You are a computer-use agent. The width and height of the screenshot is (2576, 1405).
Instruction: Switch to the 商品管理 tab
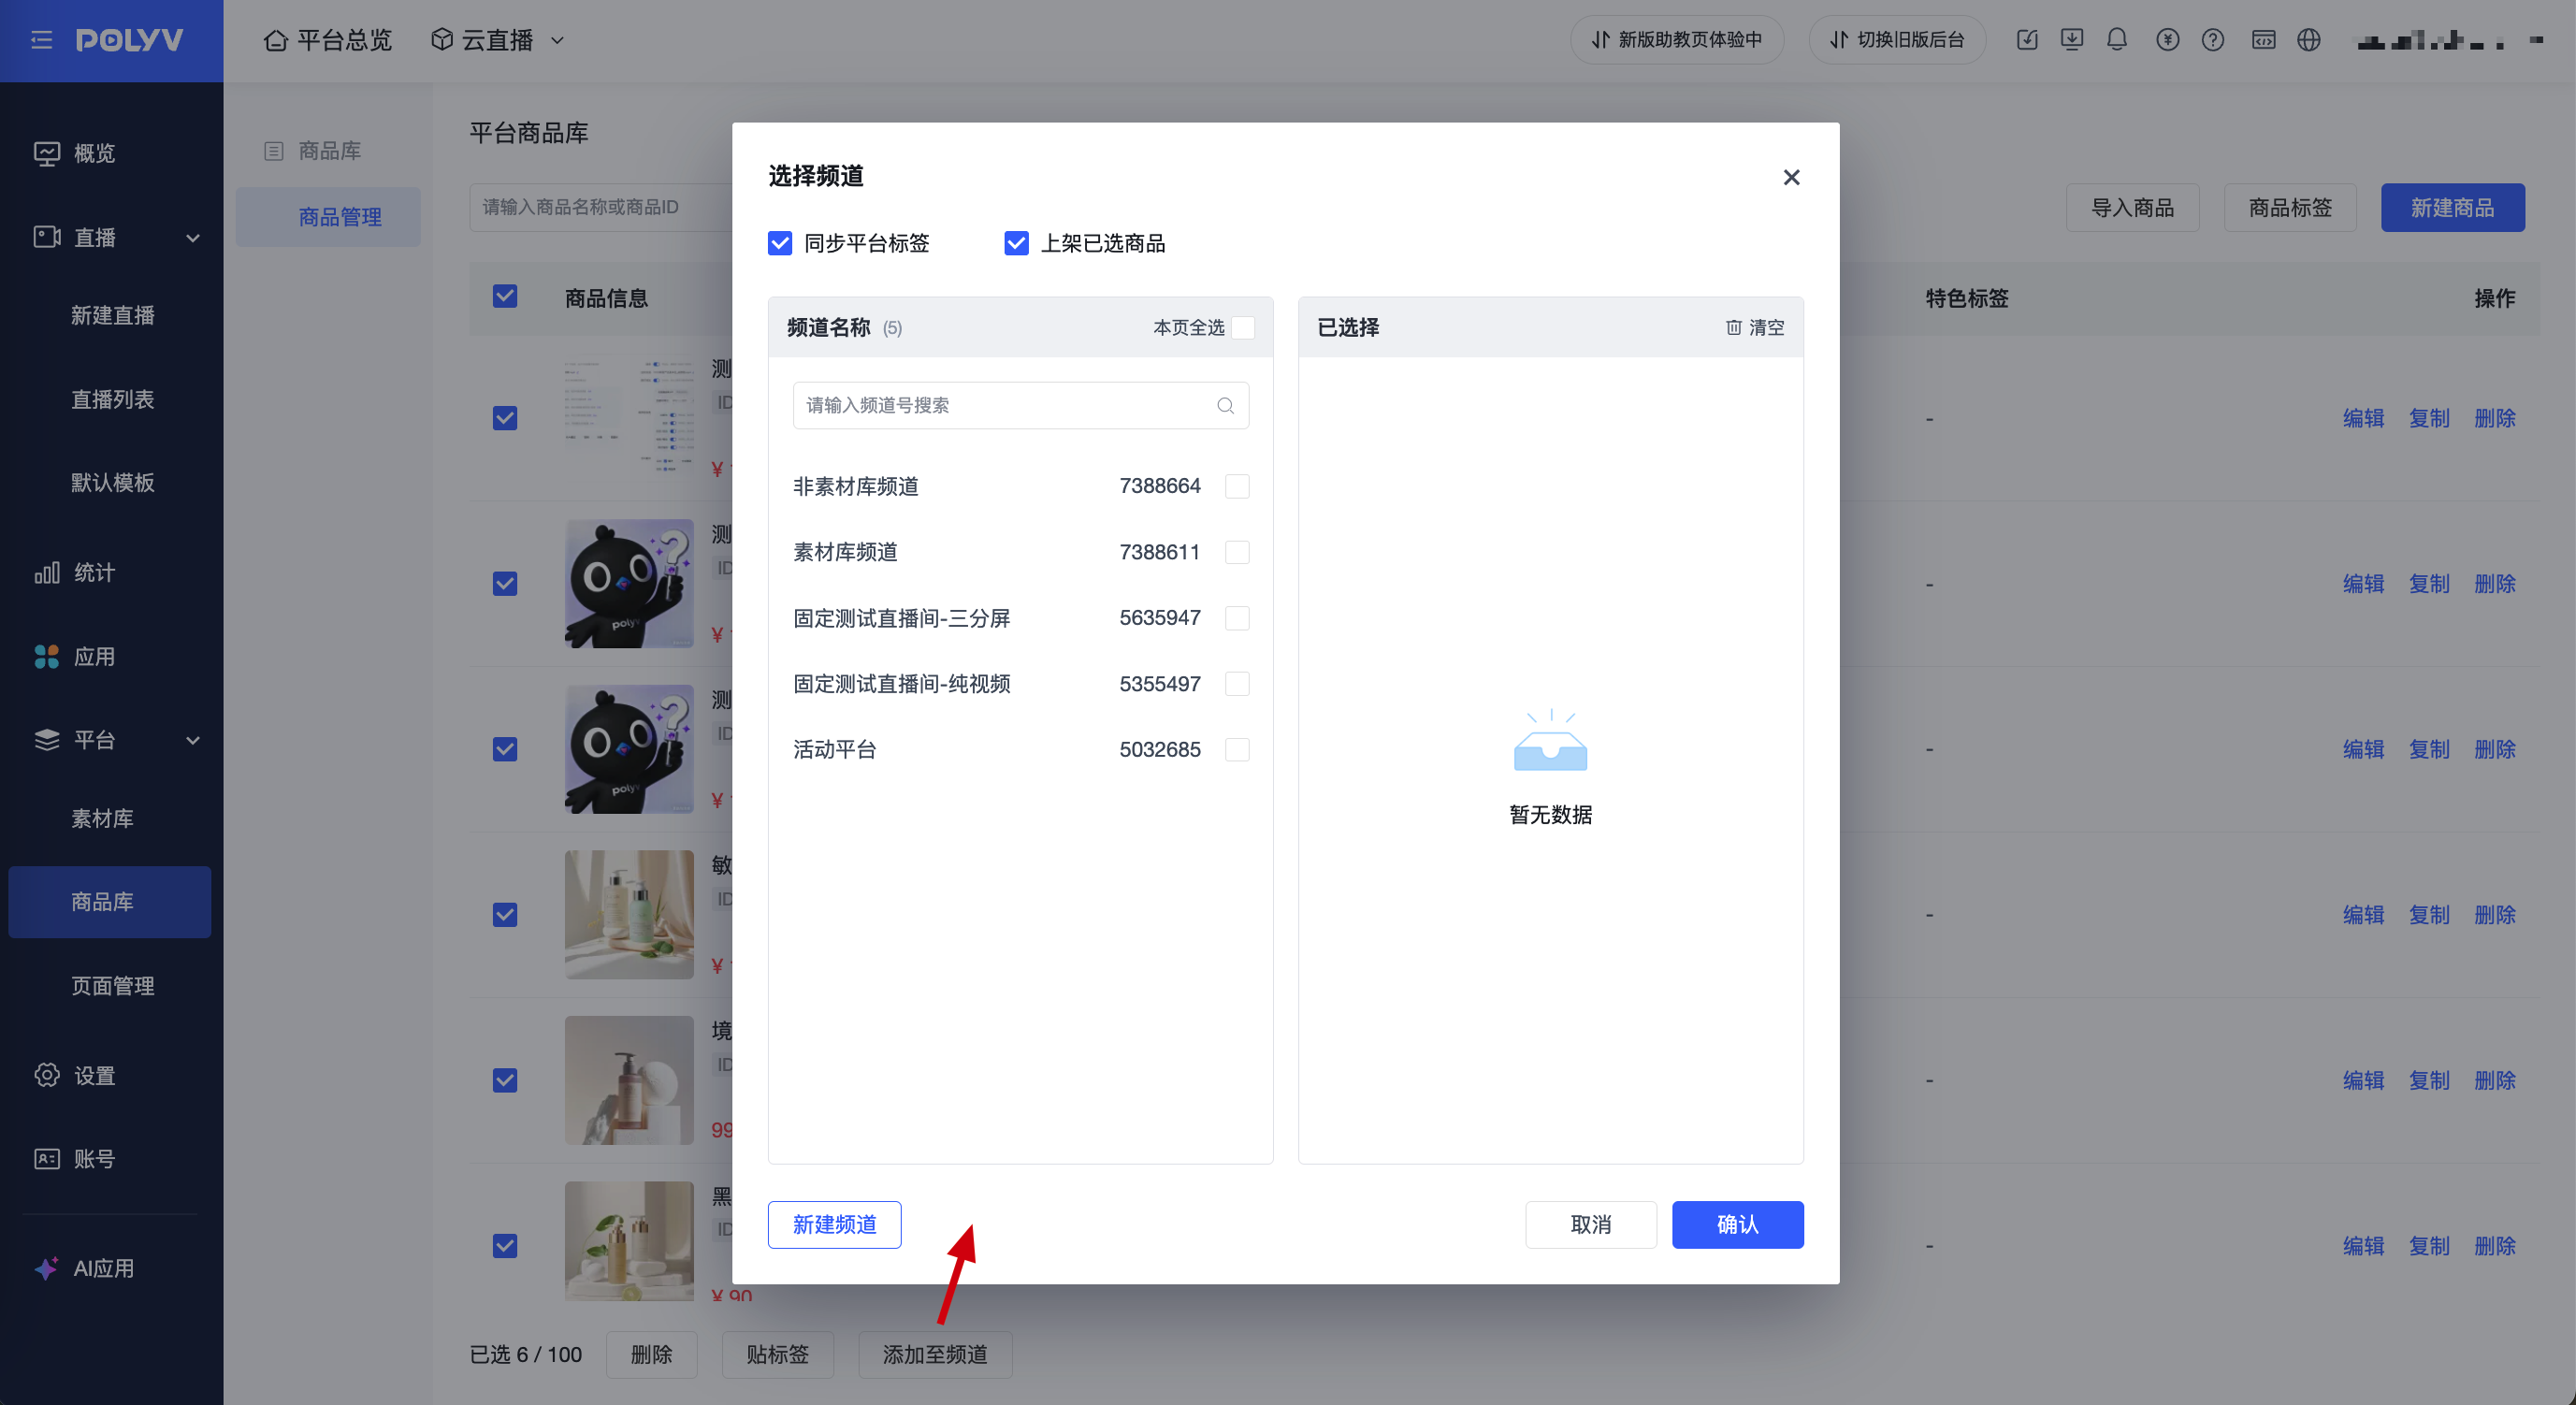tap(328, 217)
